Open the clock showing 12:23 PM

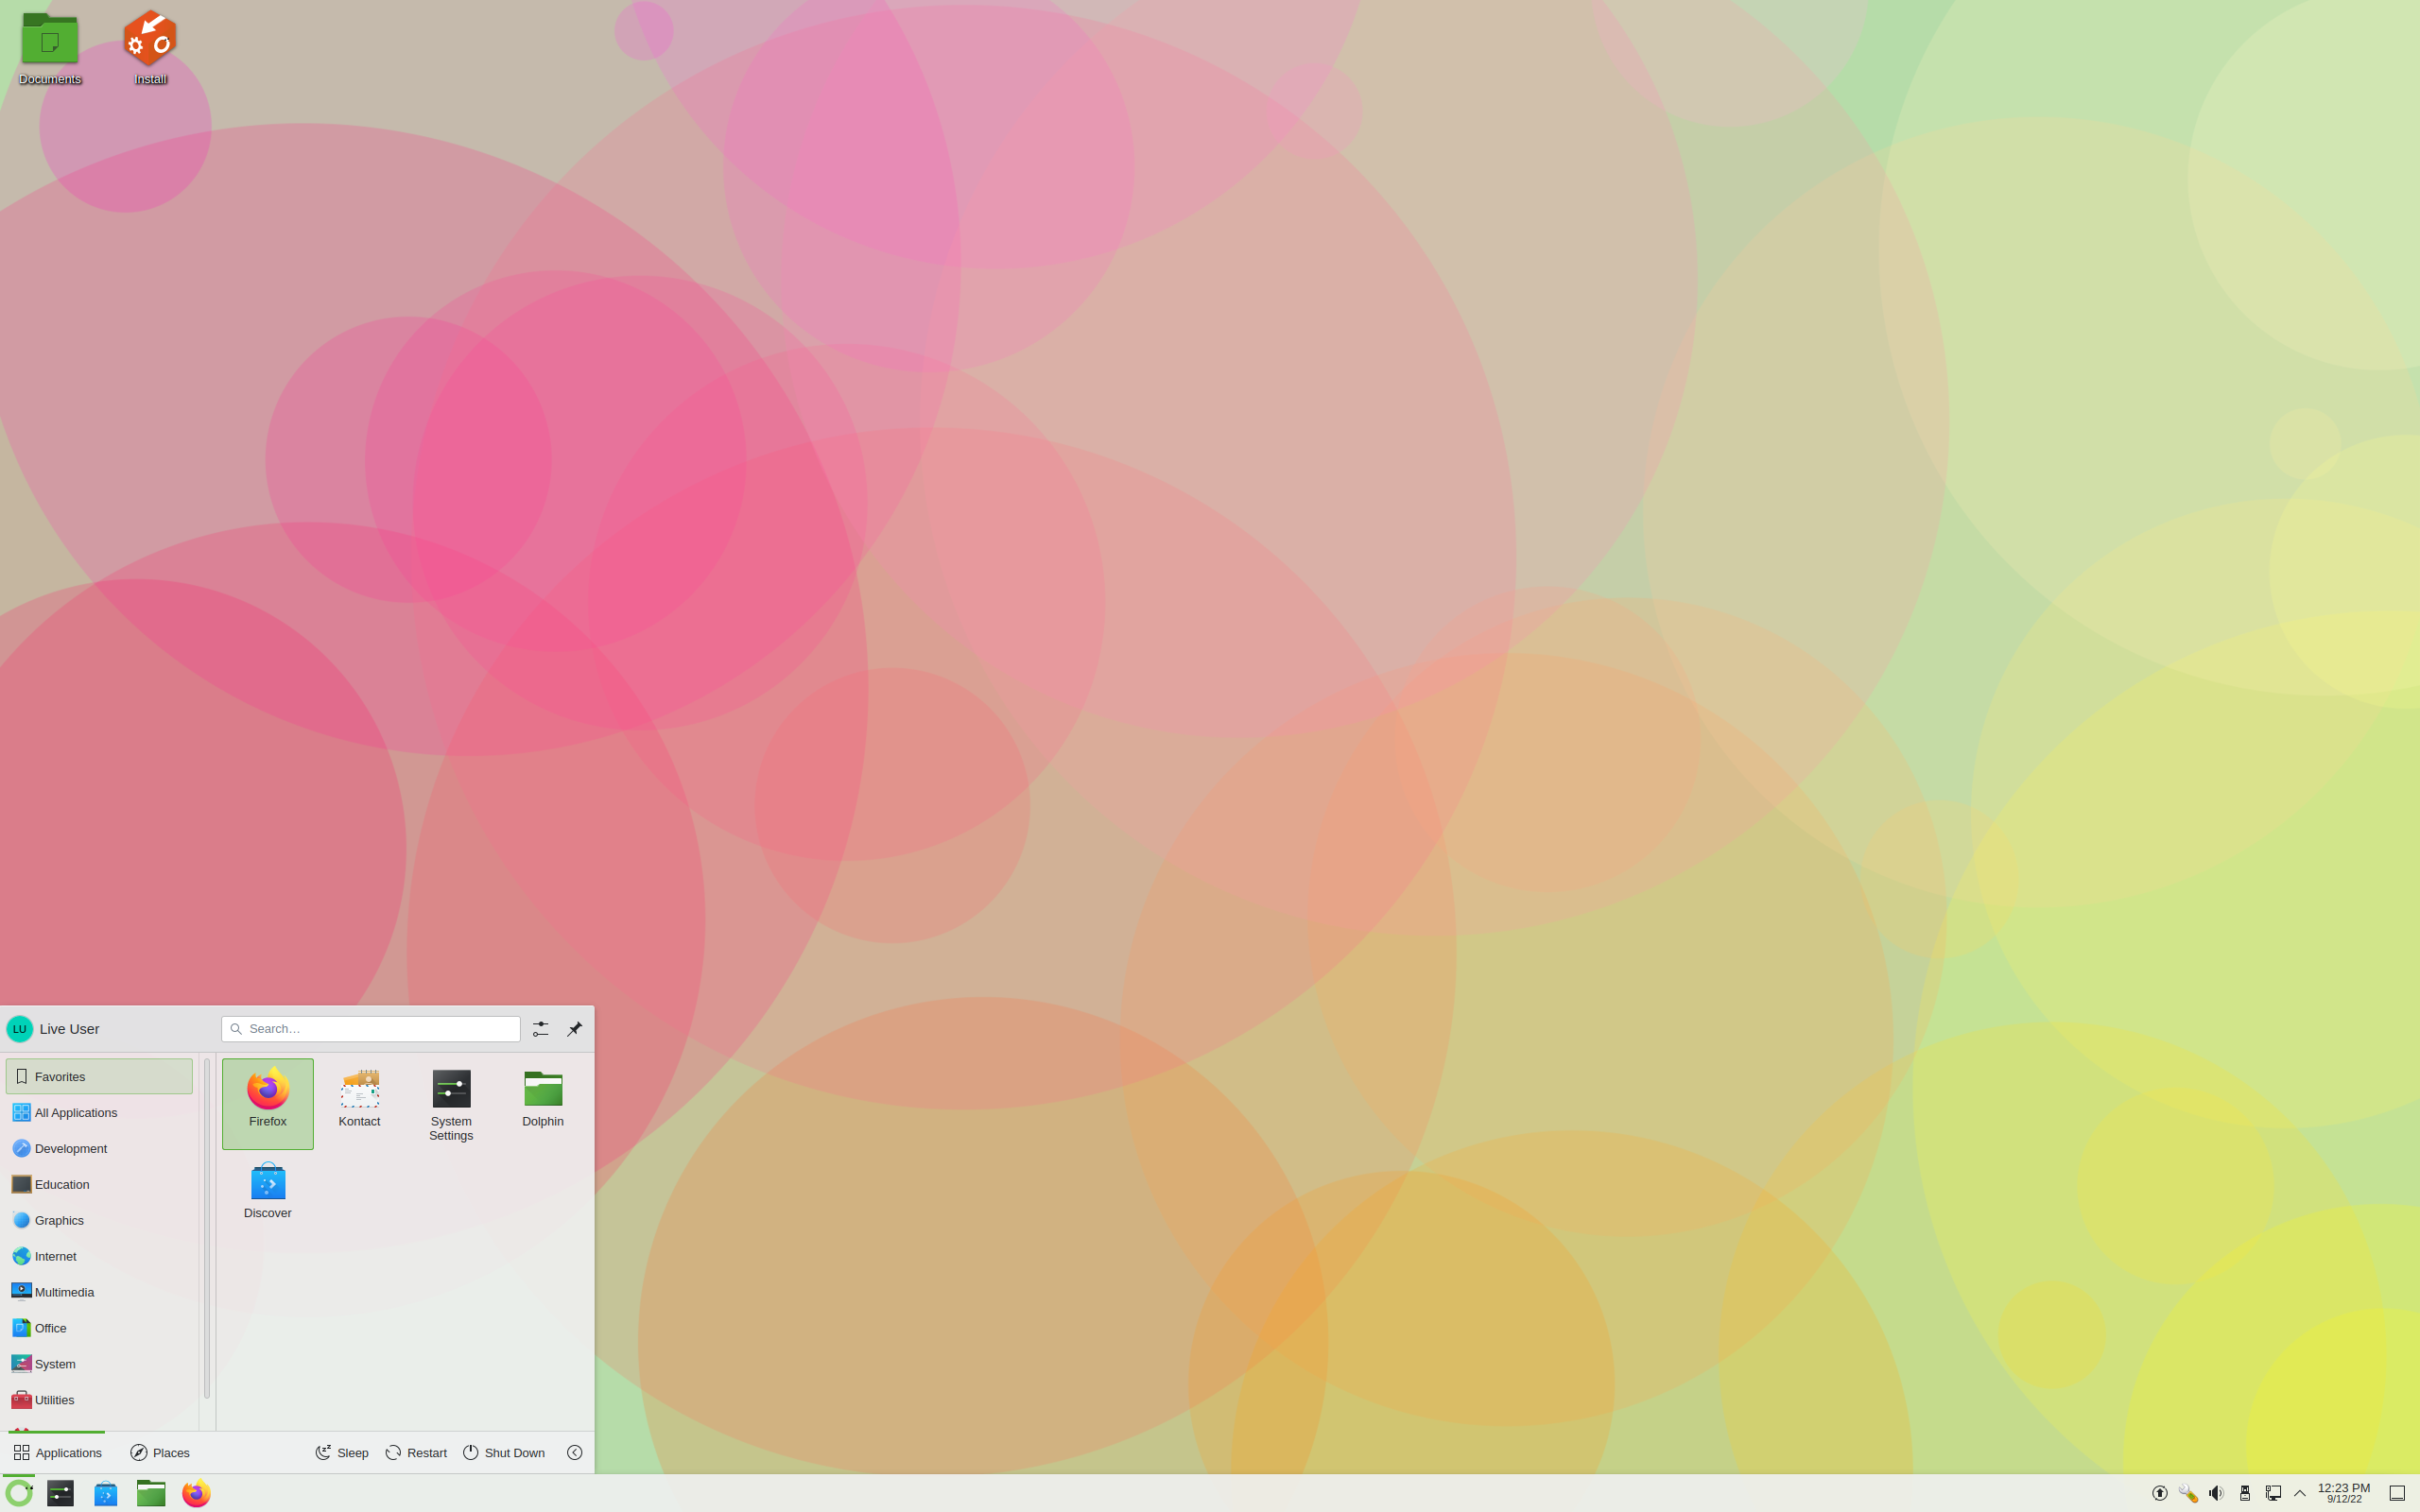pos(2344,1494)
